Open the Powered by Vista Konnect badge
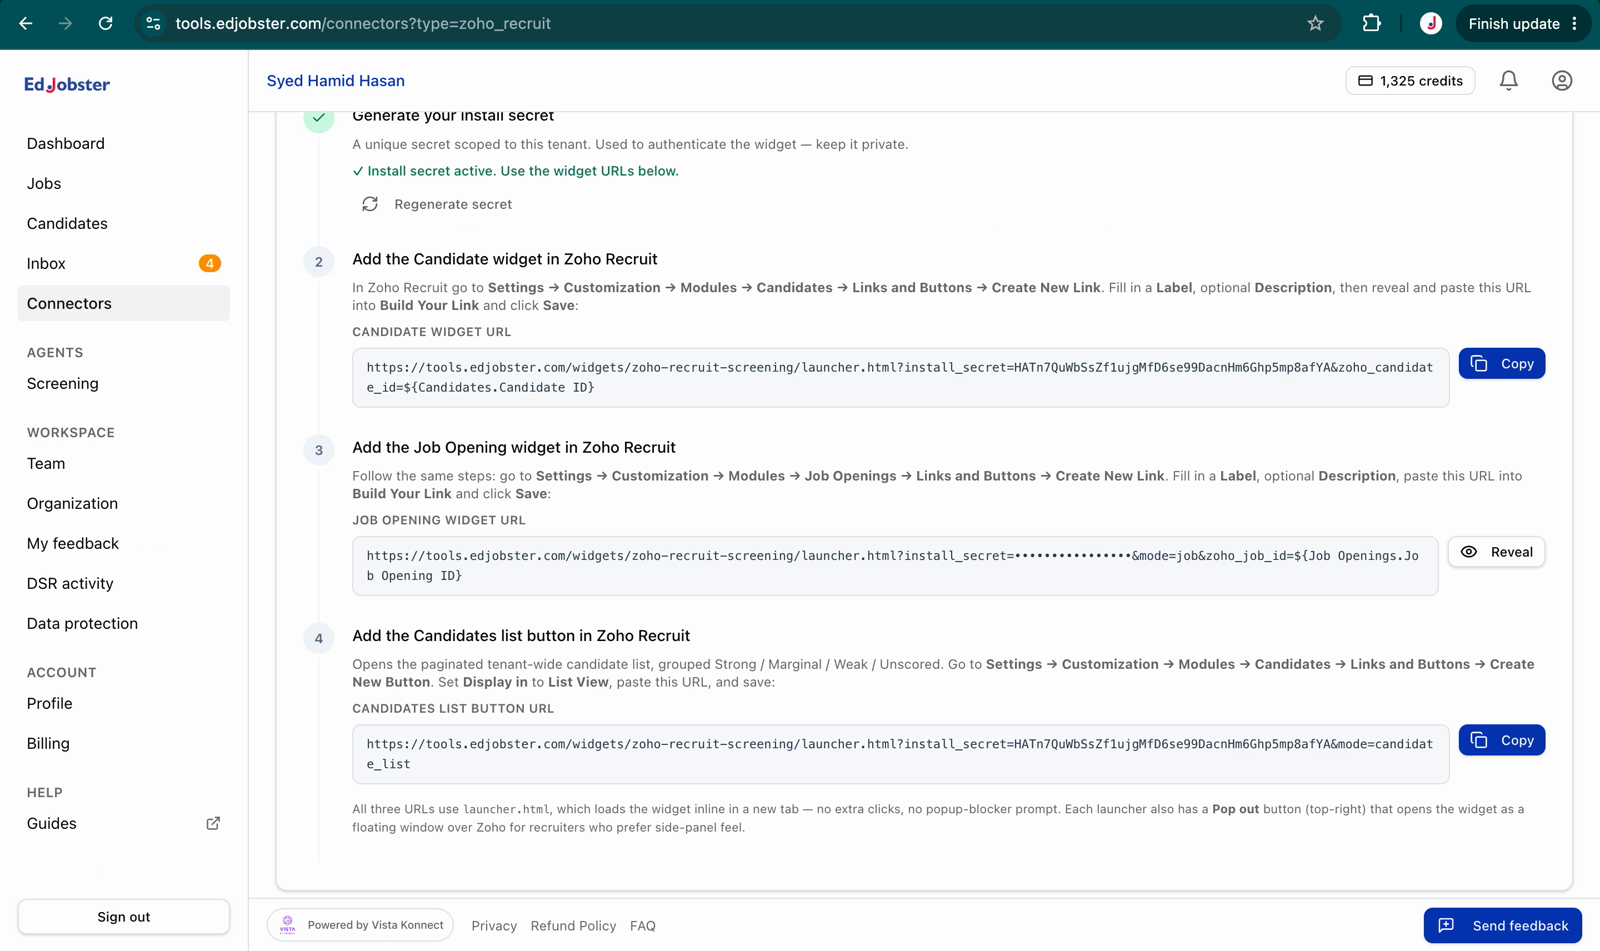 pos(360,925)
